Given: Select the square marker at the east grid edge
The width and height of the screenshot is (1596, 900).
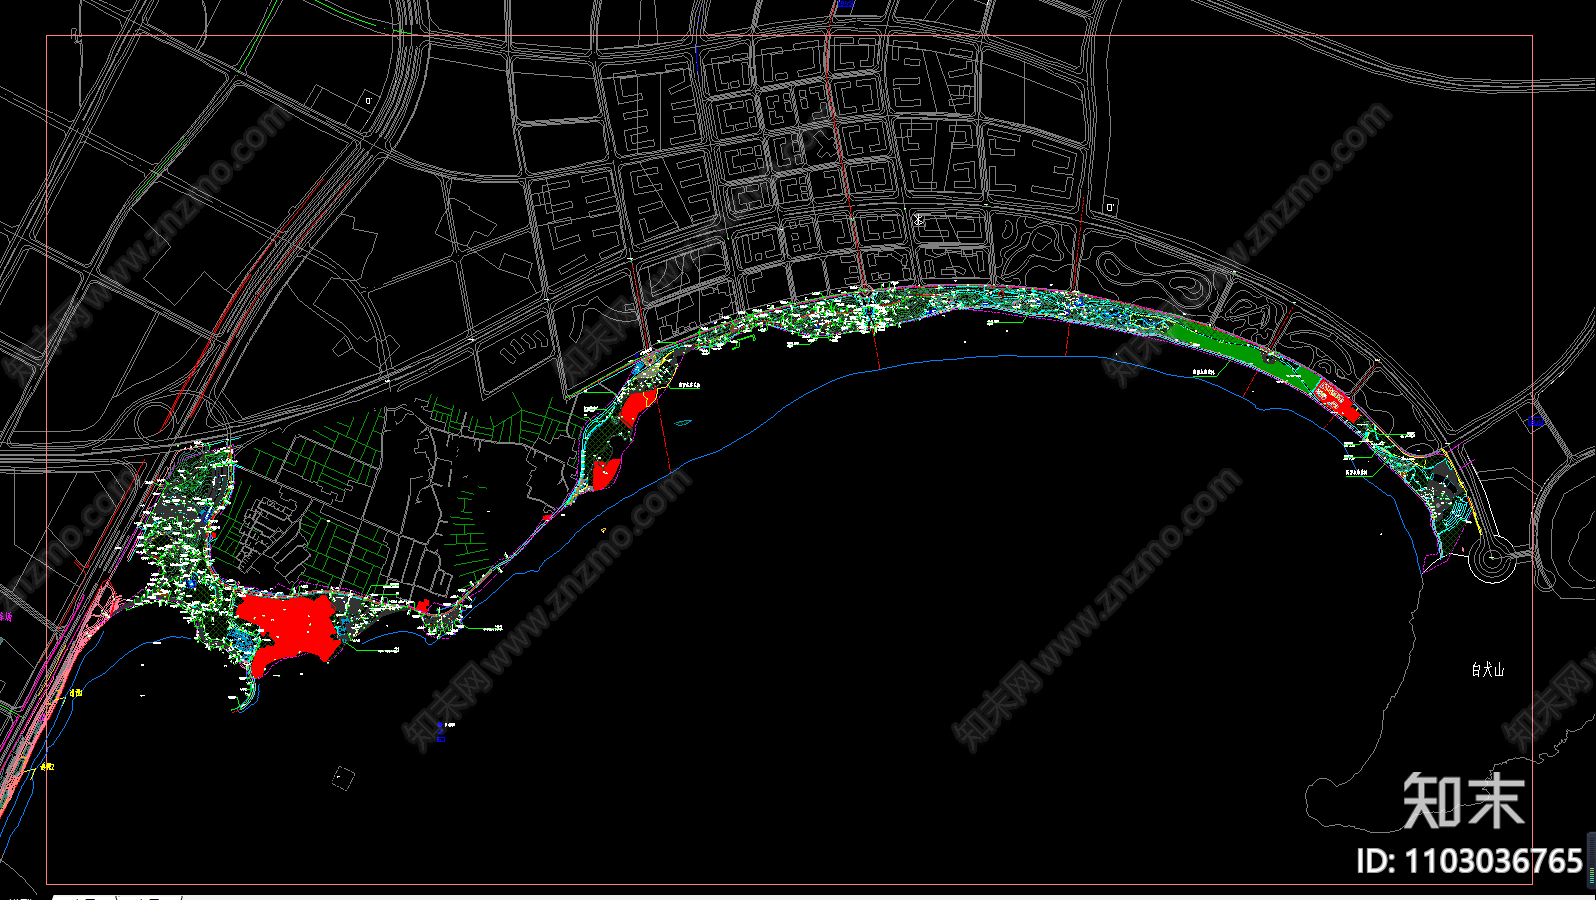Looking at the screenshot, I should pyautogui.click(x=1110, y=208).
